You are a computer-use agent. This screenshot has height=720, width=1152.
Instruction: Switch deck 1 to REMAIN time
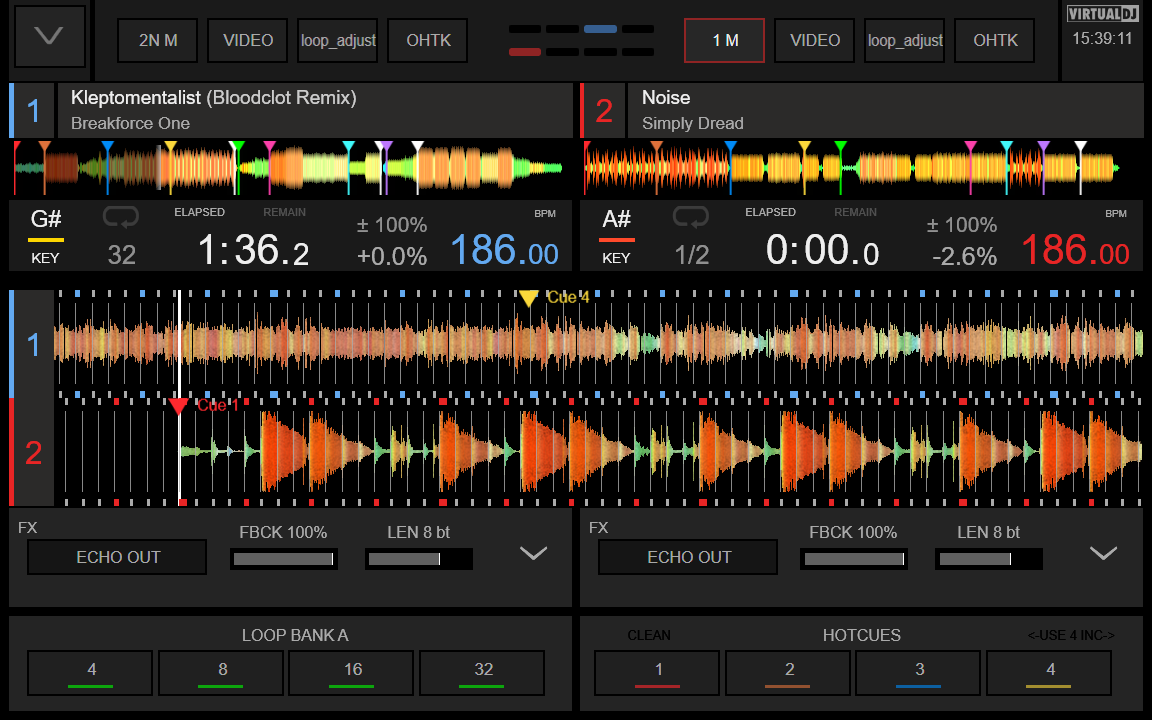[x=284, y=212]
